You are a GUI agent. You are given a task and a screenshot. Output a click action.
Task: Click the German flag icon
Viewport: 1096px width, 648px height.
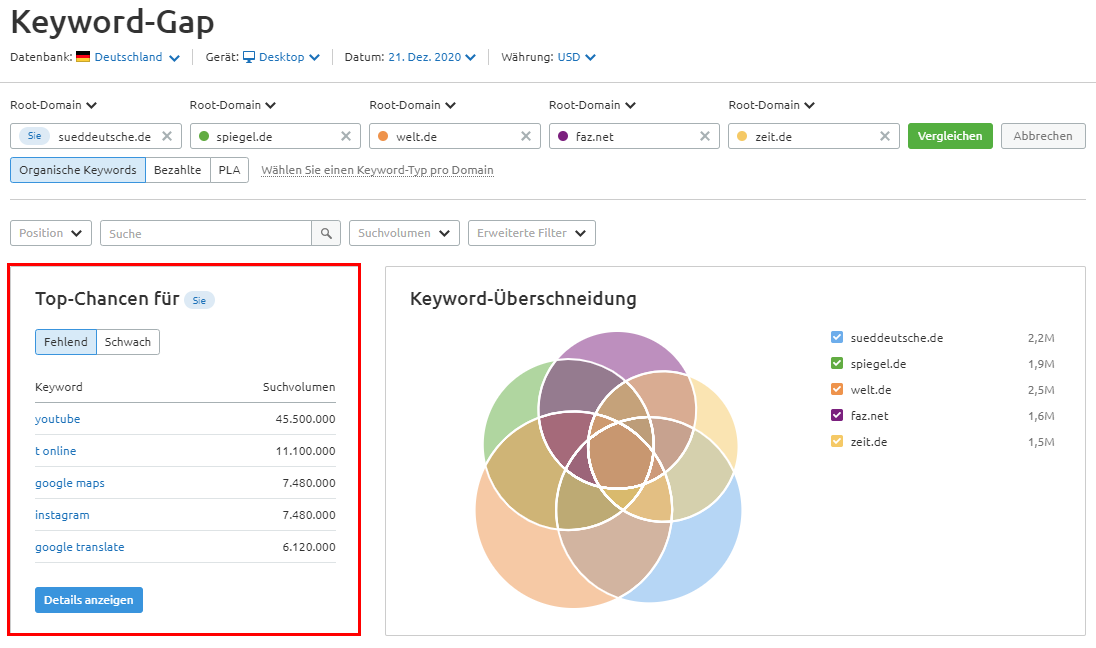pos(83,57)
